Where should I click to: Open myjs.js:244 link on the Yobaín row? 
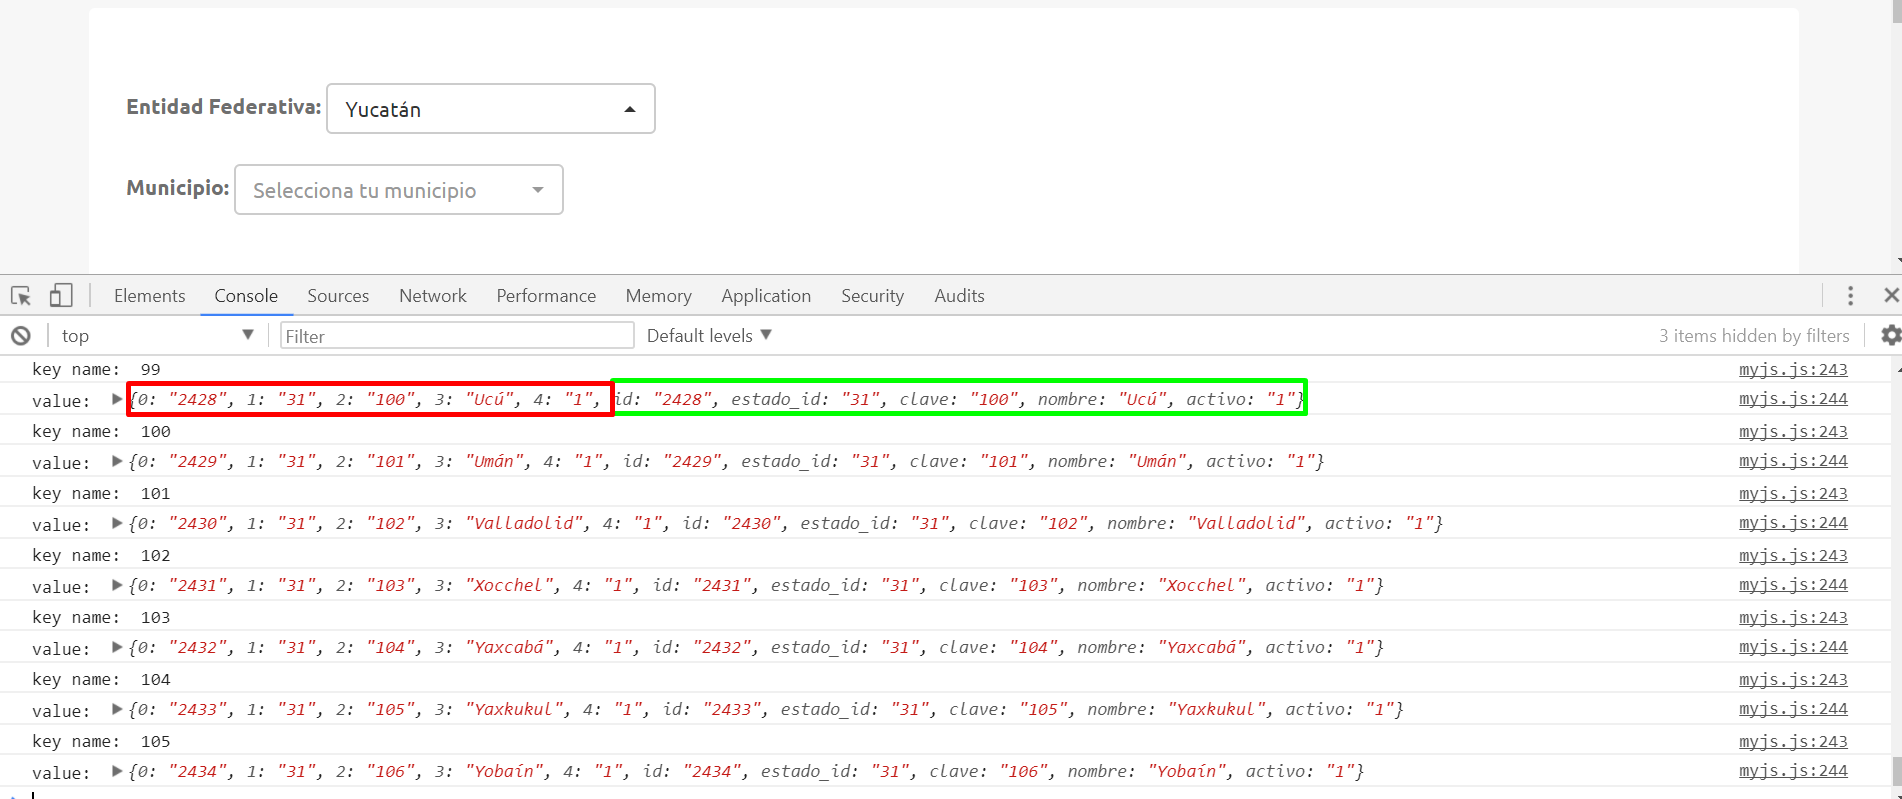[1793, 771]
